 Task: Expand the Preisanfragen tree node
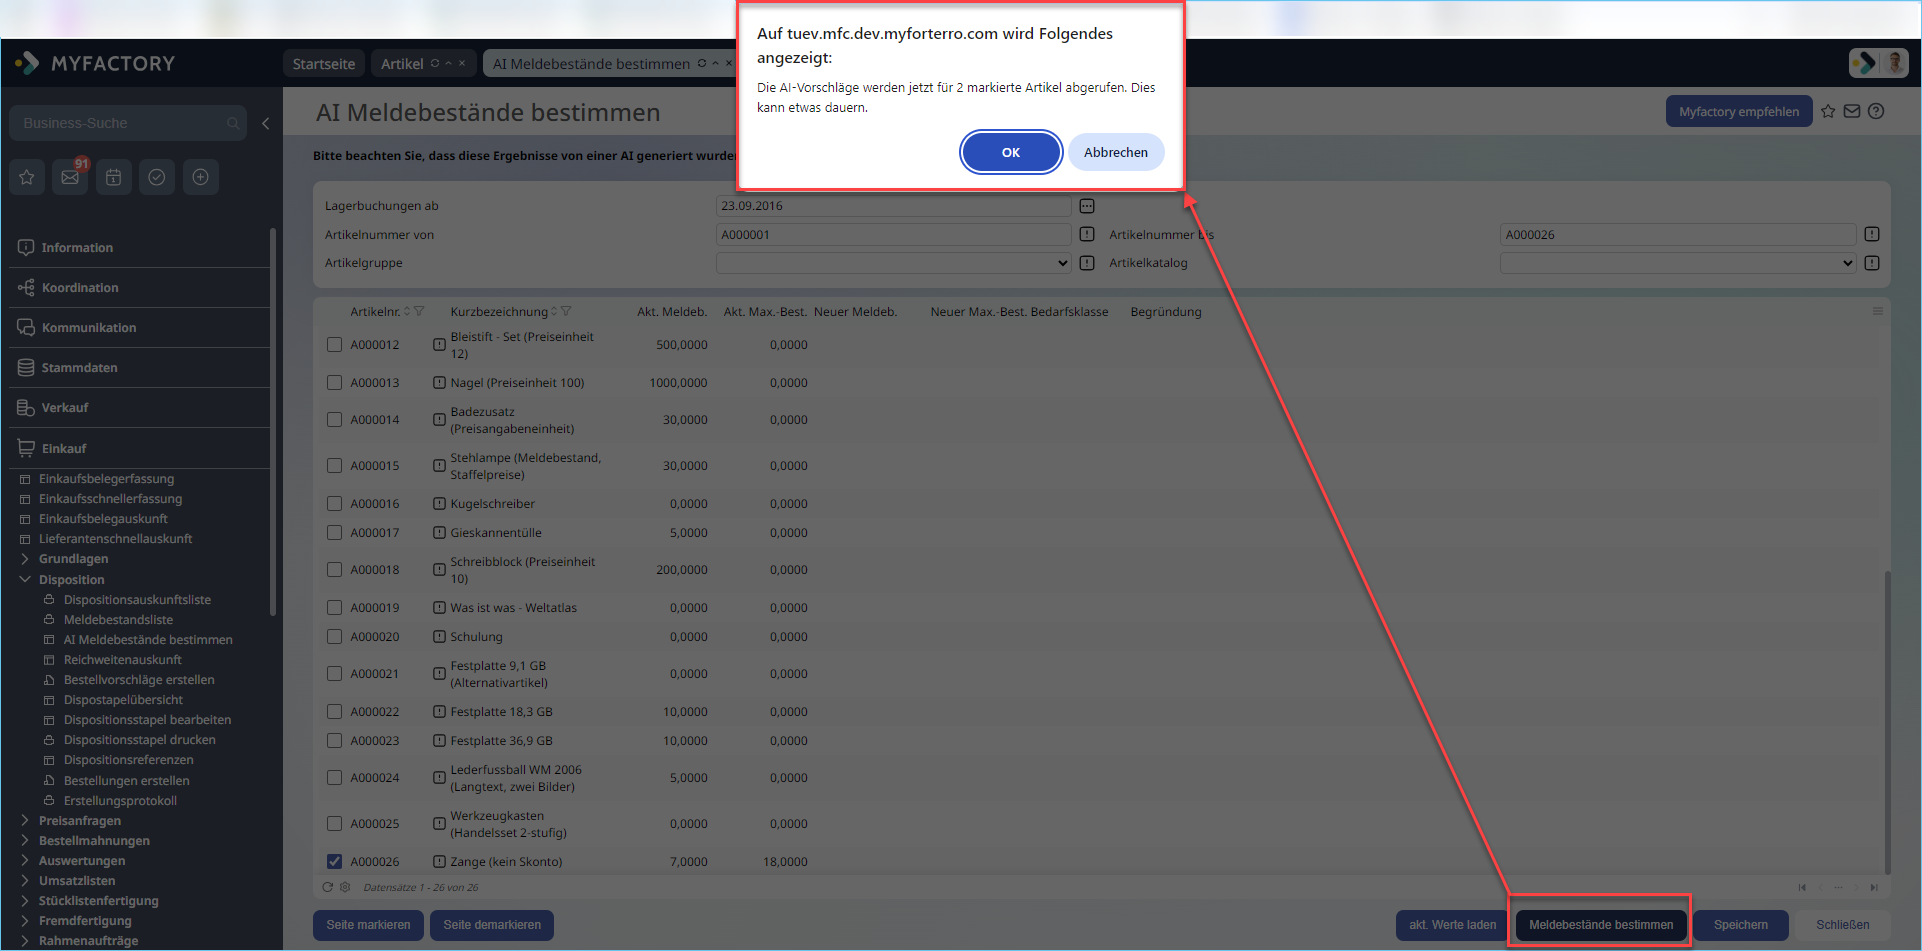pyautogui.click(x=25, y=821)
